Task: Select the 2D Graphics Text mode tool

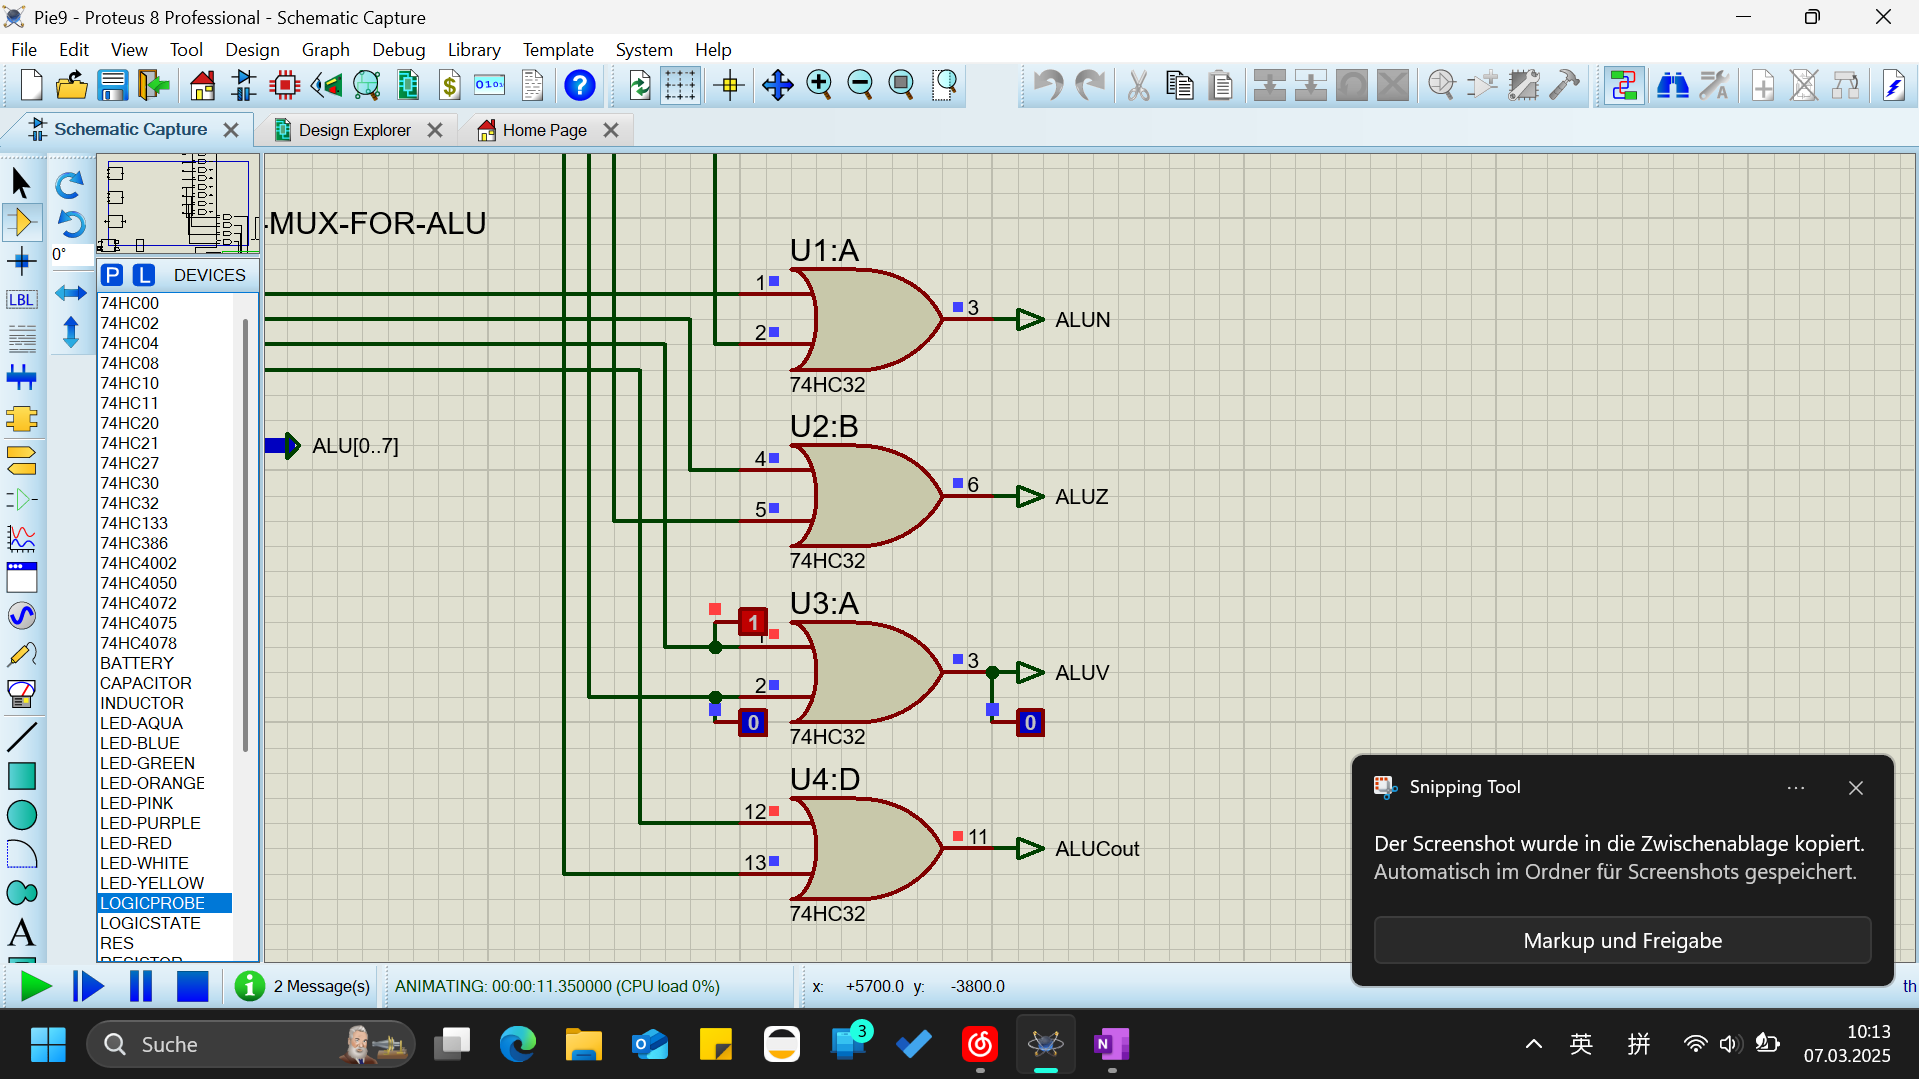Action: click(22, 932)
